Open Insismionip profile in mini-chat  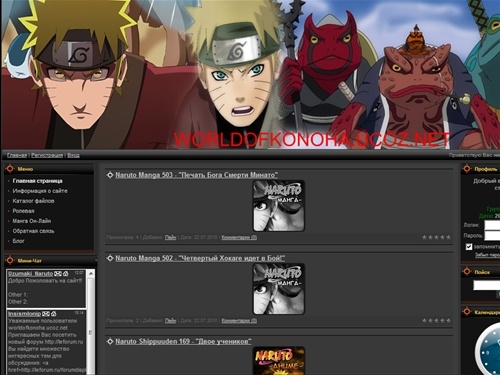[25, 314]
